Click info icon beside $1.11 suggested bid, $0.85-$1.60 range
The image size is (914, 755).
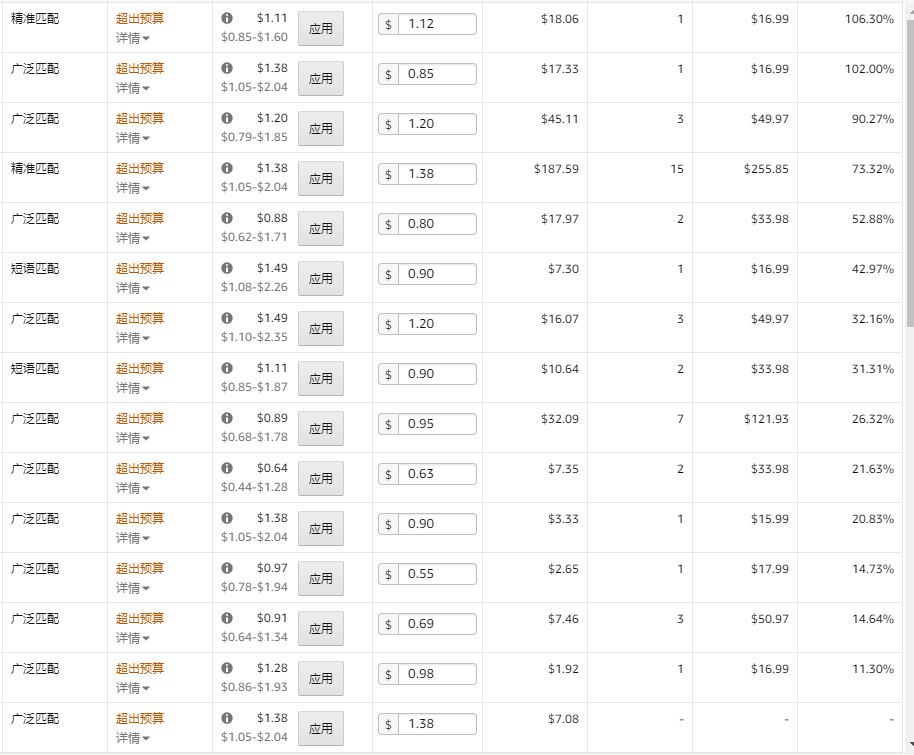tap(227, 18)
